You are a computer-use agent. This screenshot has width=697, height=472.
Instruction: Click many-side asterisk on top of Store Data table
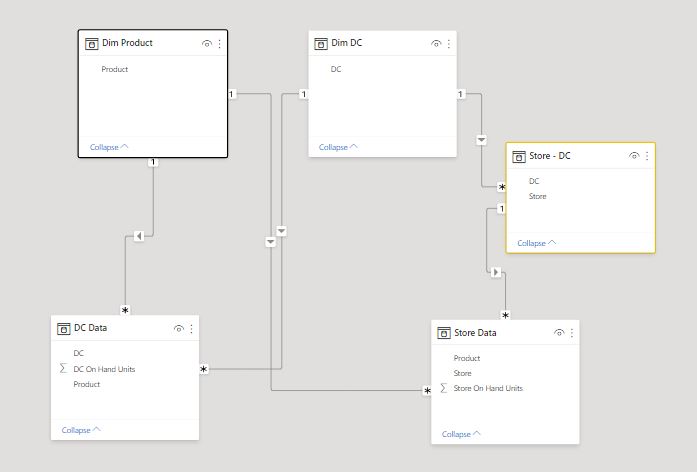tap(505, 315)
